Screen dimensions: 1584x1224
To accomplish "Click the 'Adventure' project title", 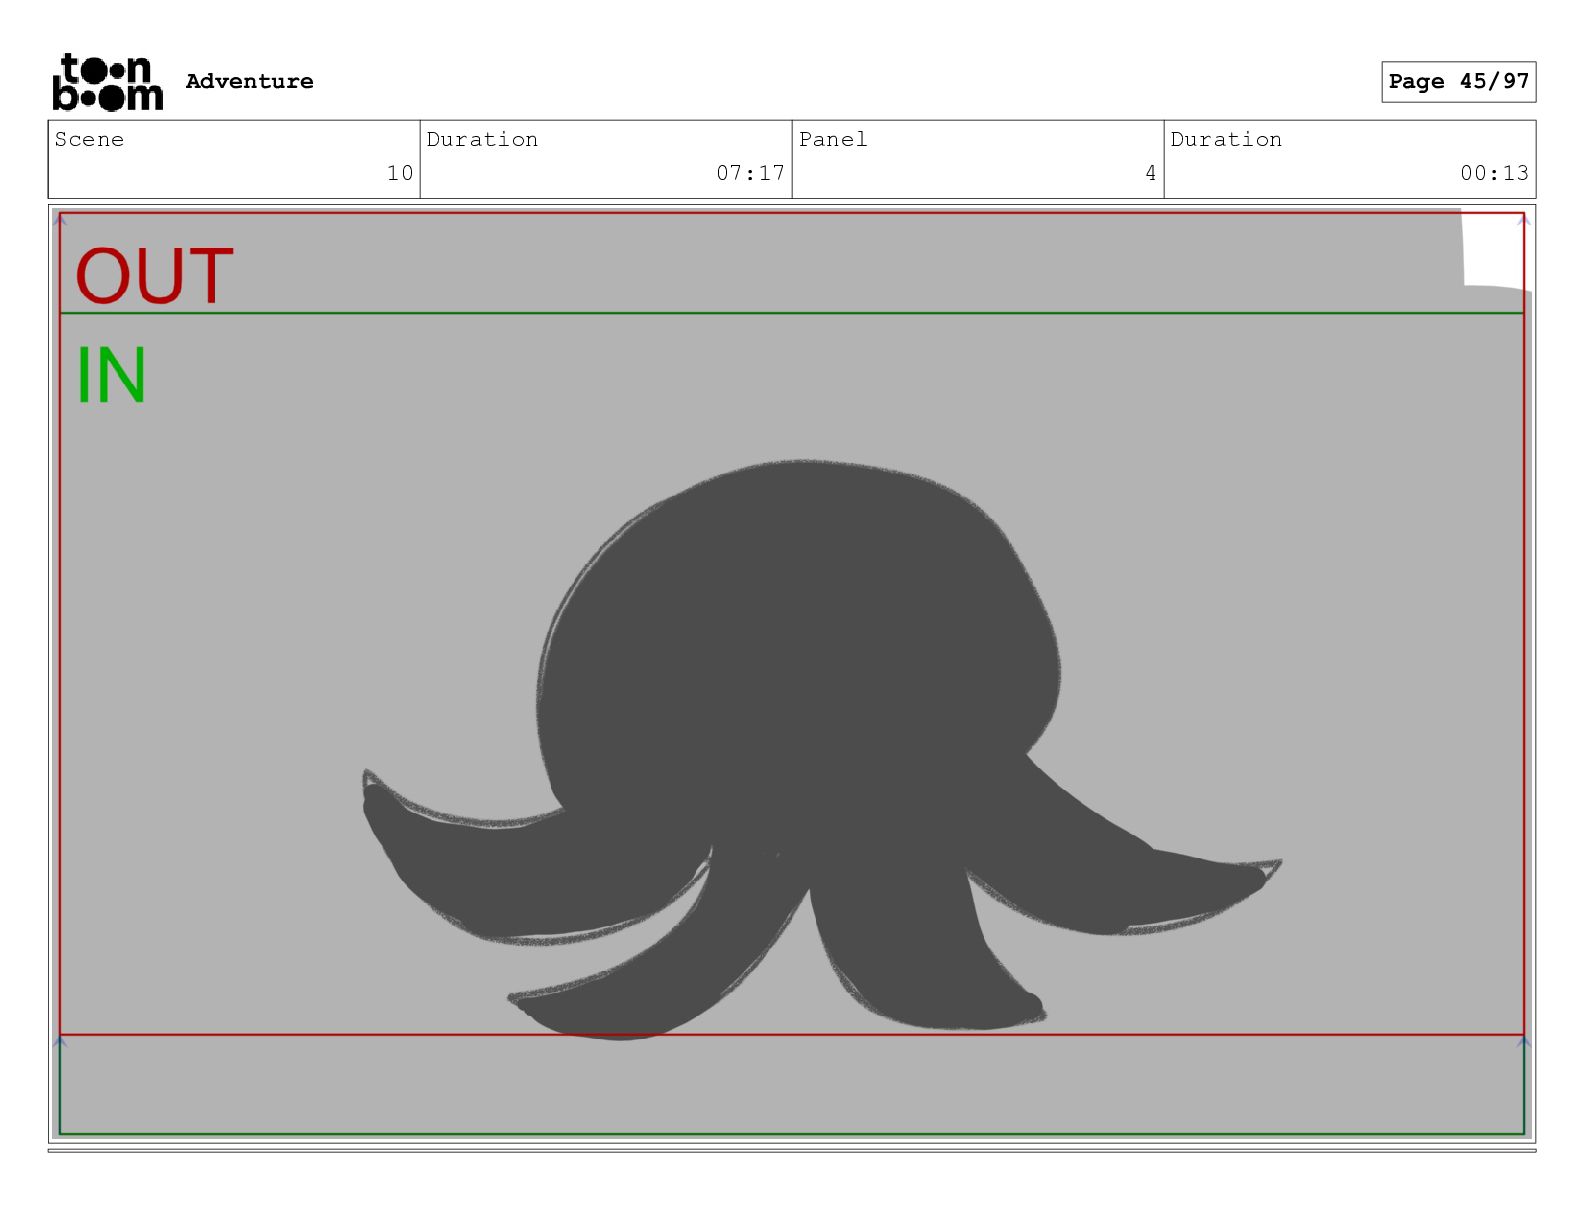I will pos(249,81).
